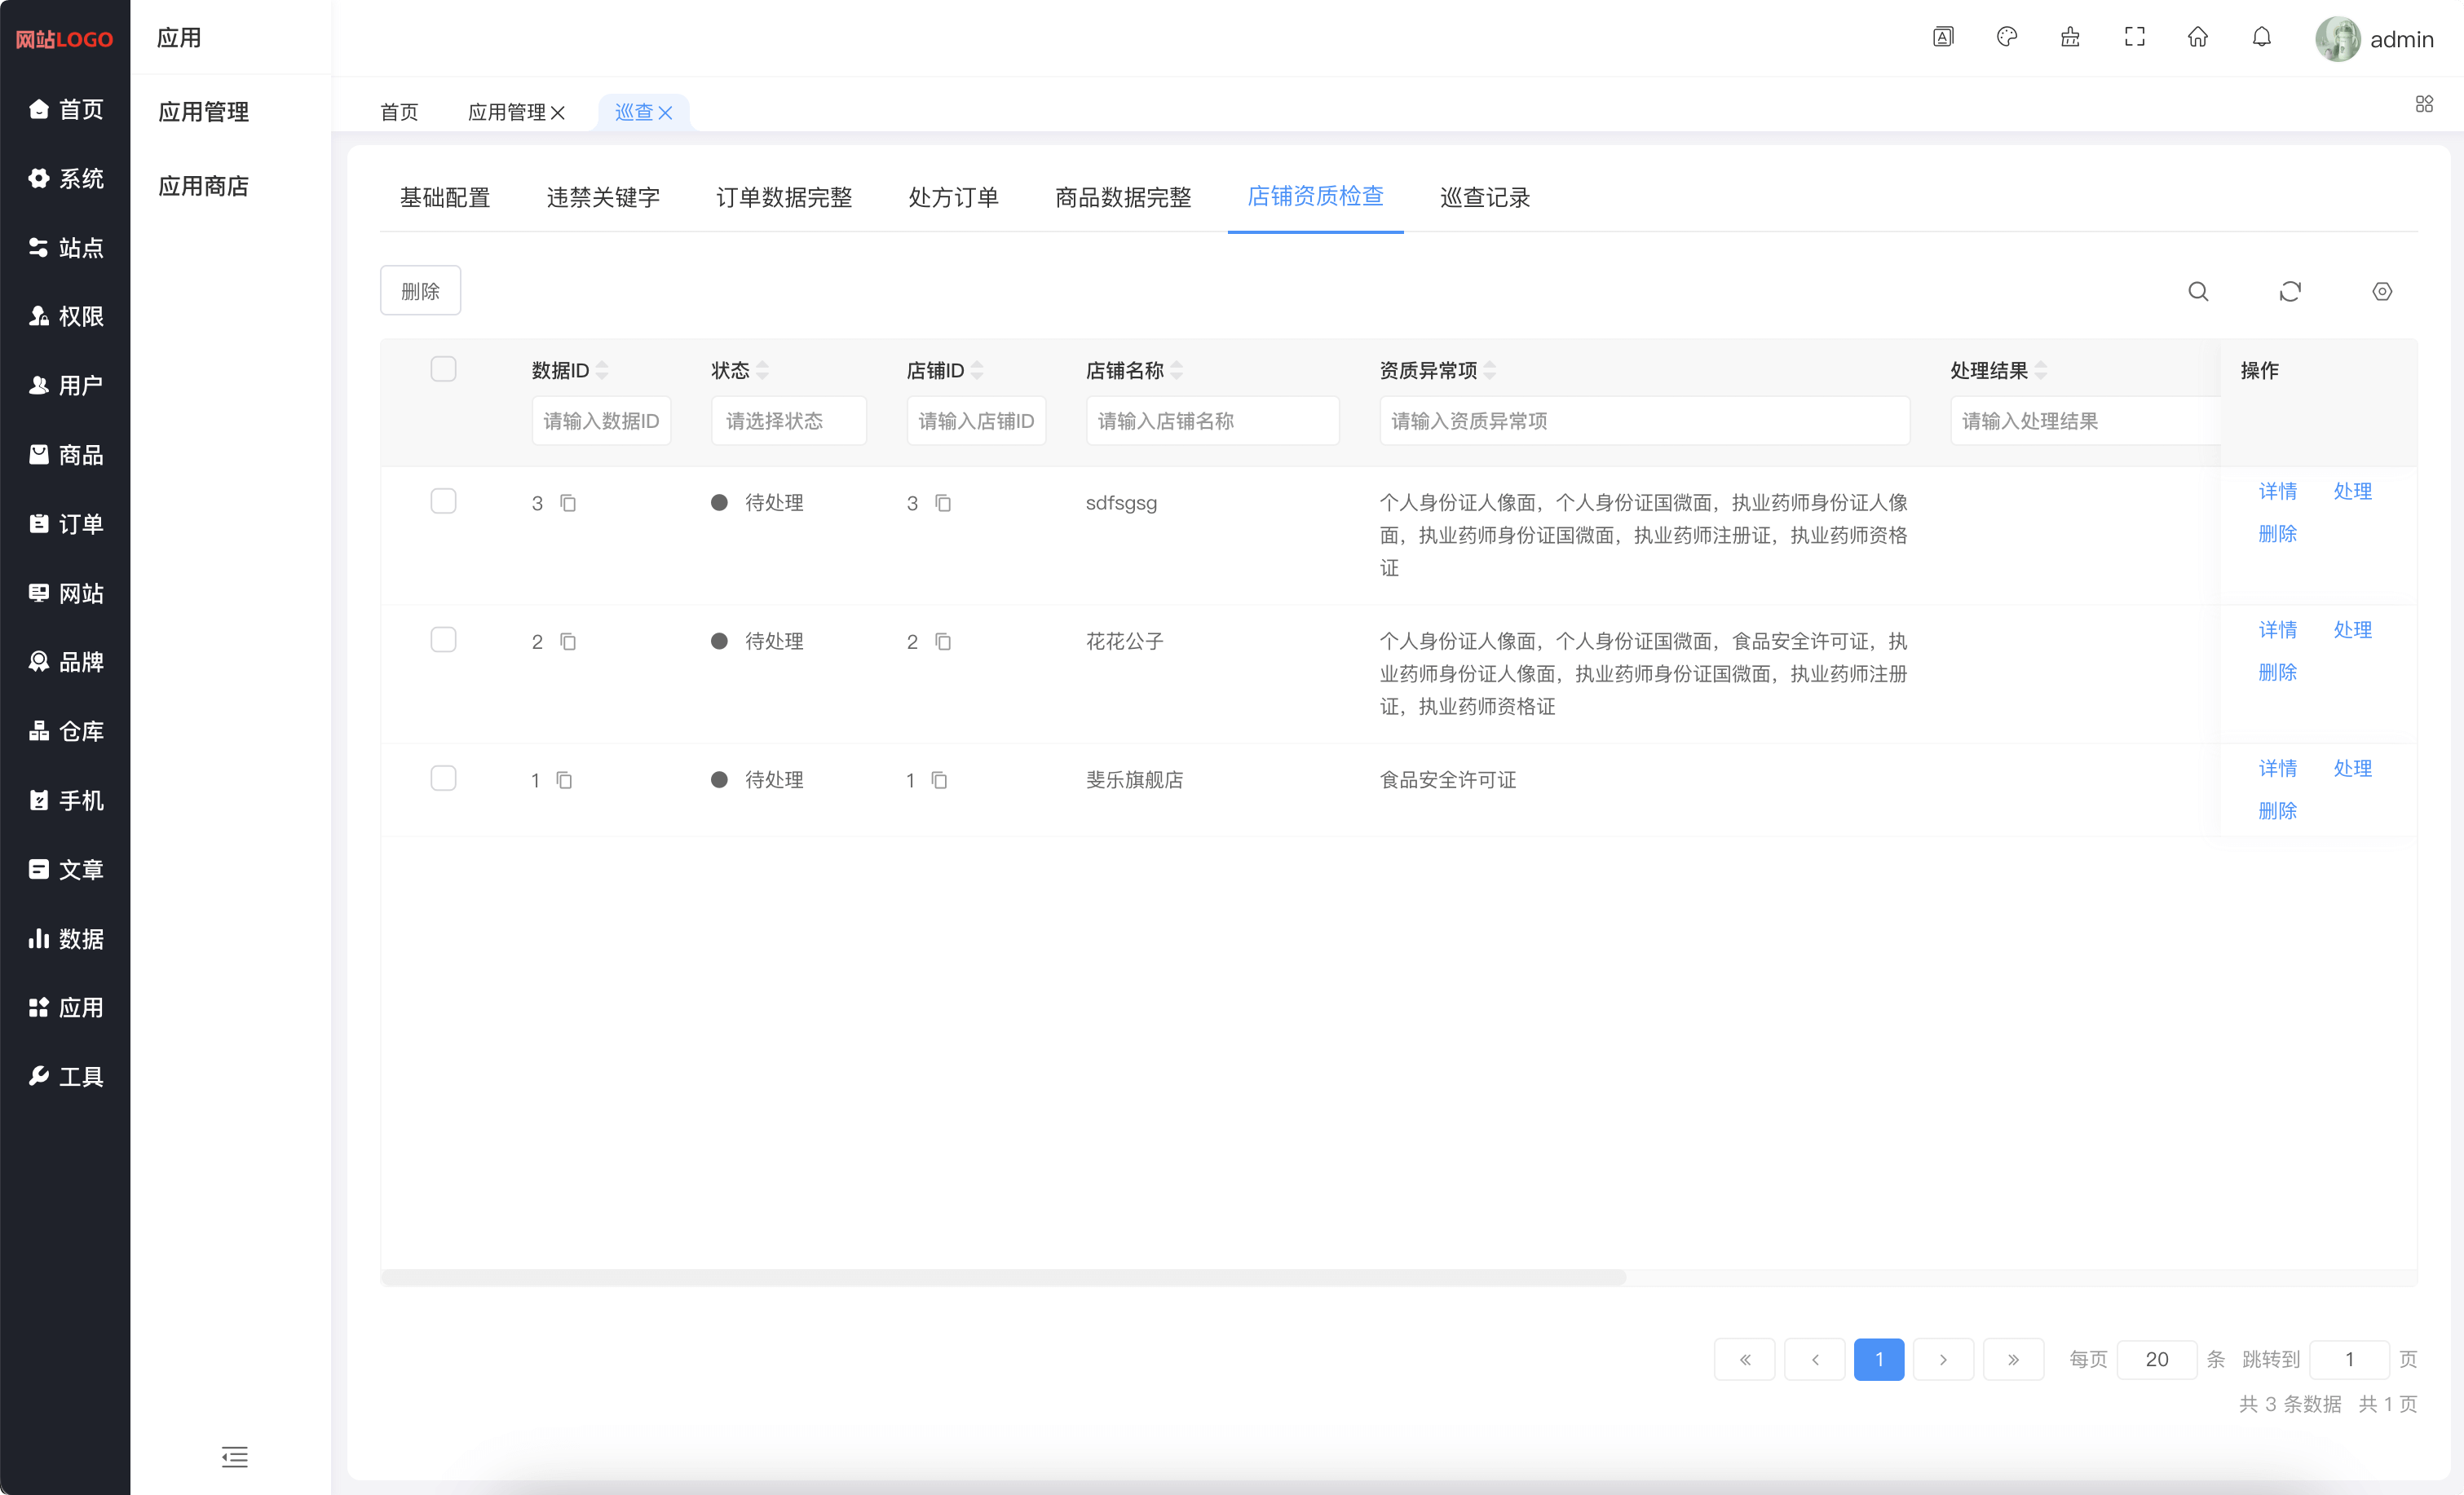Sort by 数据ID column arrows
The height and width of the screenshot is (1495, 2464).
(x=602, y=371)
